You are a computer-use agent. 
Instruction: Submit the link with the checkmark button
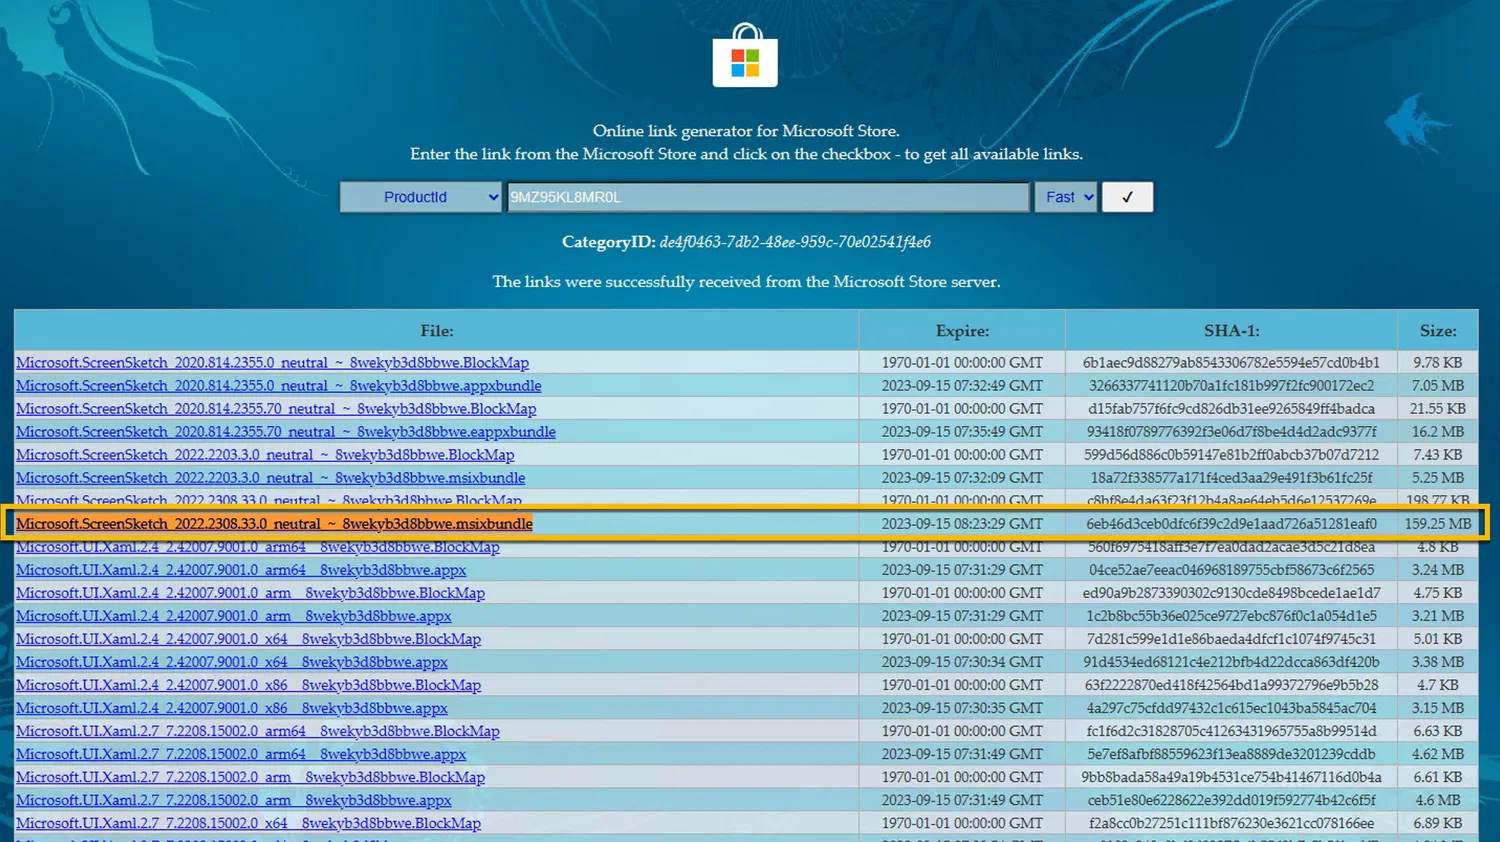point(1127,197)
